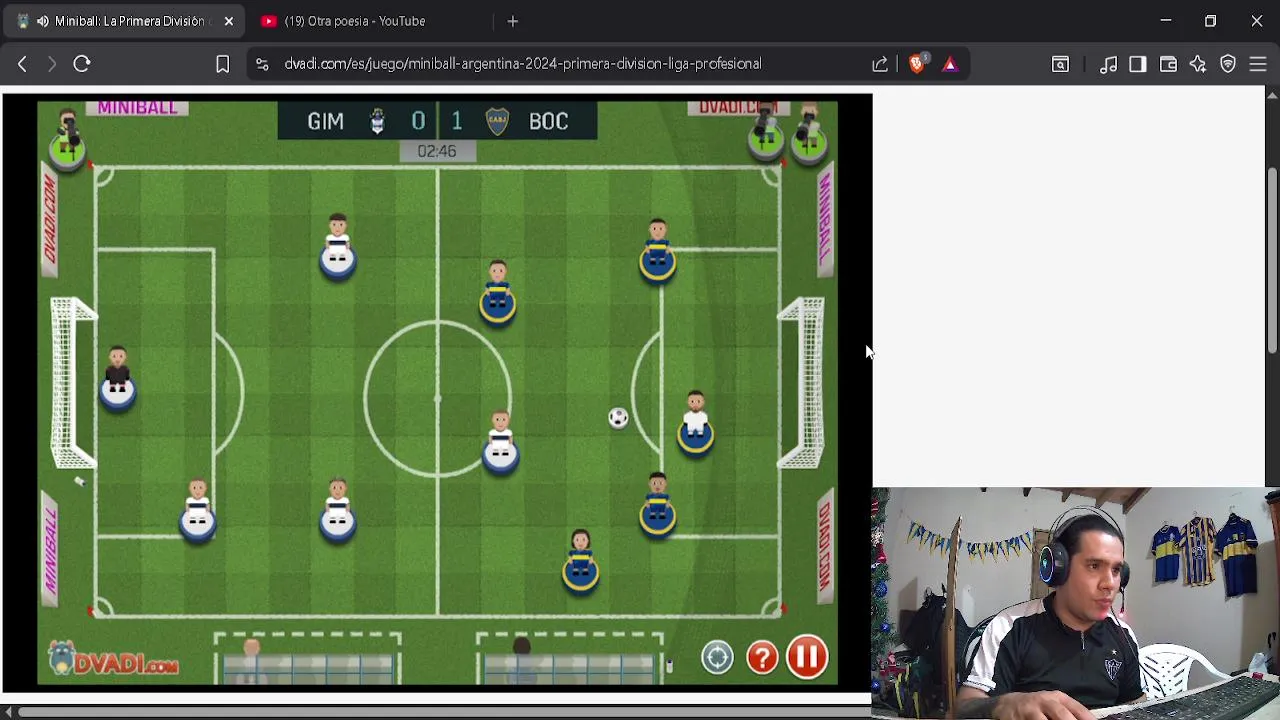1280x720 pixels.
Task: Click the GIM team name on scoreboard
Action: [x=325, y=121]
